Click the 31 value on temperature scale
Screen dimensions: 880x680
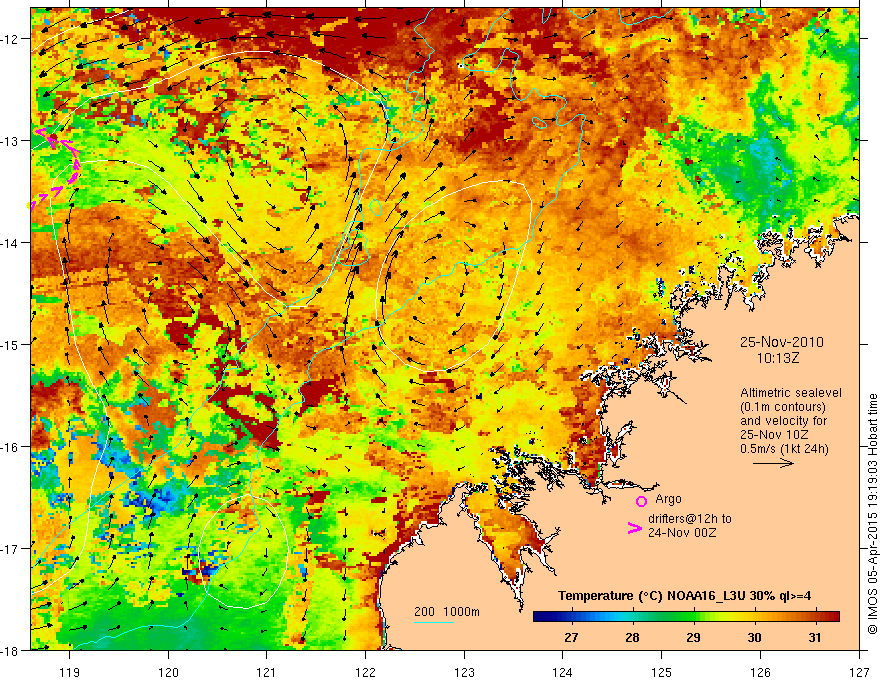tap(815, 637)
